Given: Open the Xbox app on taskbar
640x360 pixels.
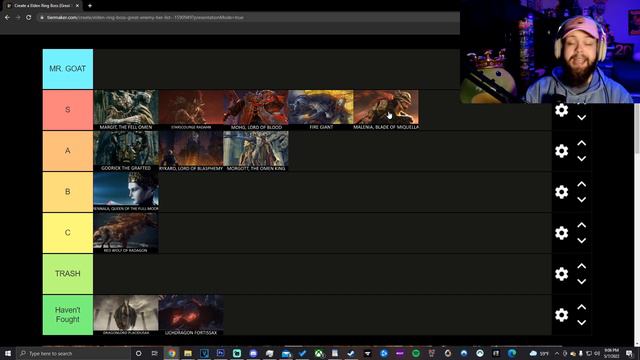Looking at the screenshot, I should (319, 353).
